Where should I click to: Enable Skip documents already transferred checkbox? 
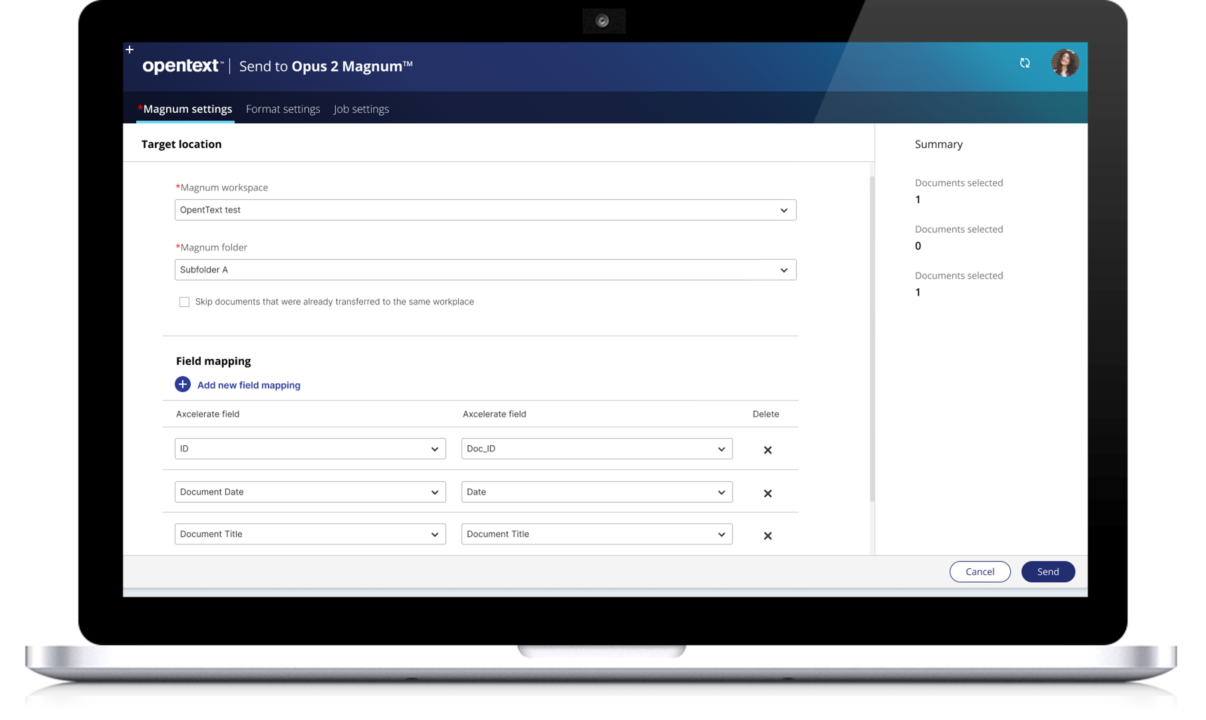[x=184, y=302]
